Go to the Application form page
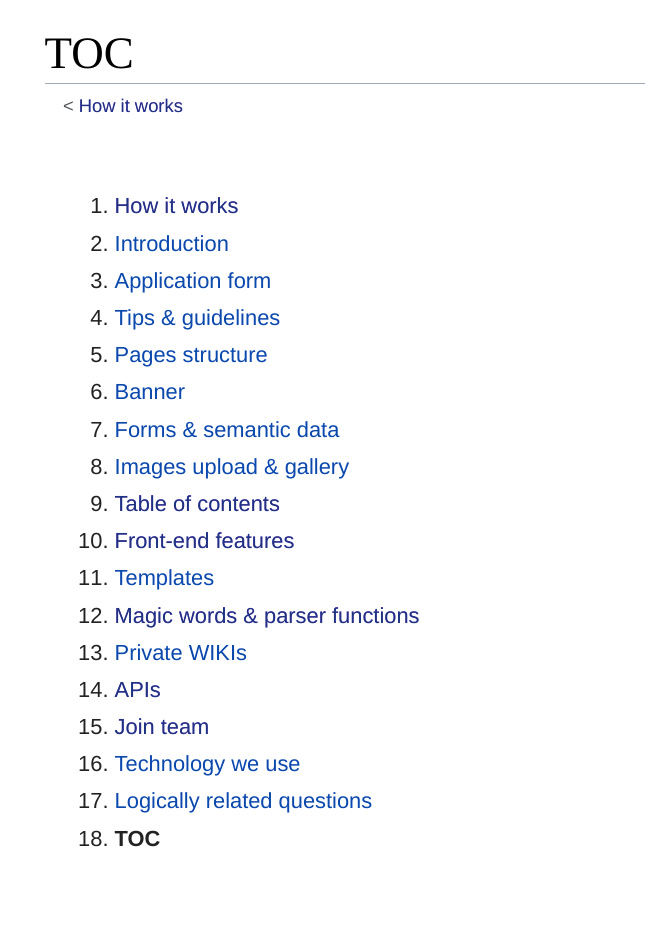Image resolution: width=645 pixels, height=942 pixels. point(192,281)
